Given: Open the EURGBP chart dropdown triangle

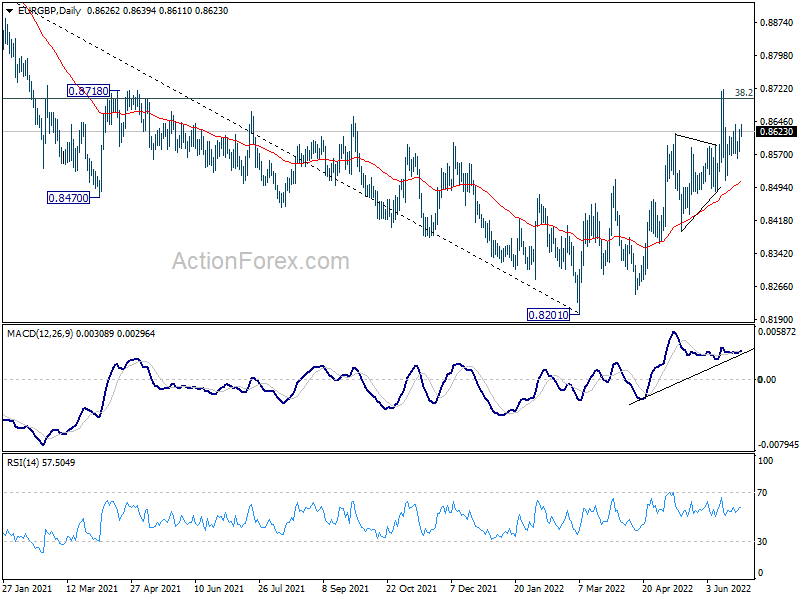Looking at the screenshot, I should 9,11.
